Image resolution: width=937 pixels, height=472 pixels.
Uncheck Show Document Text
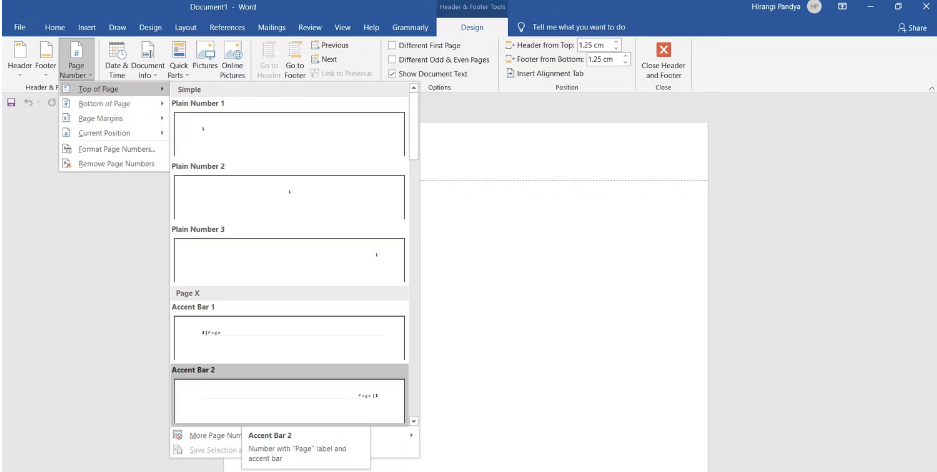click(x=392, y=74)
